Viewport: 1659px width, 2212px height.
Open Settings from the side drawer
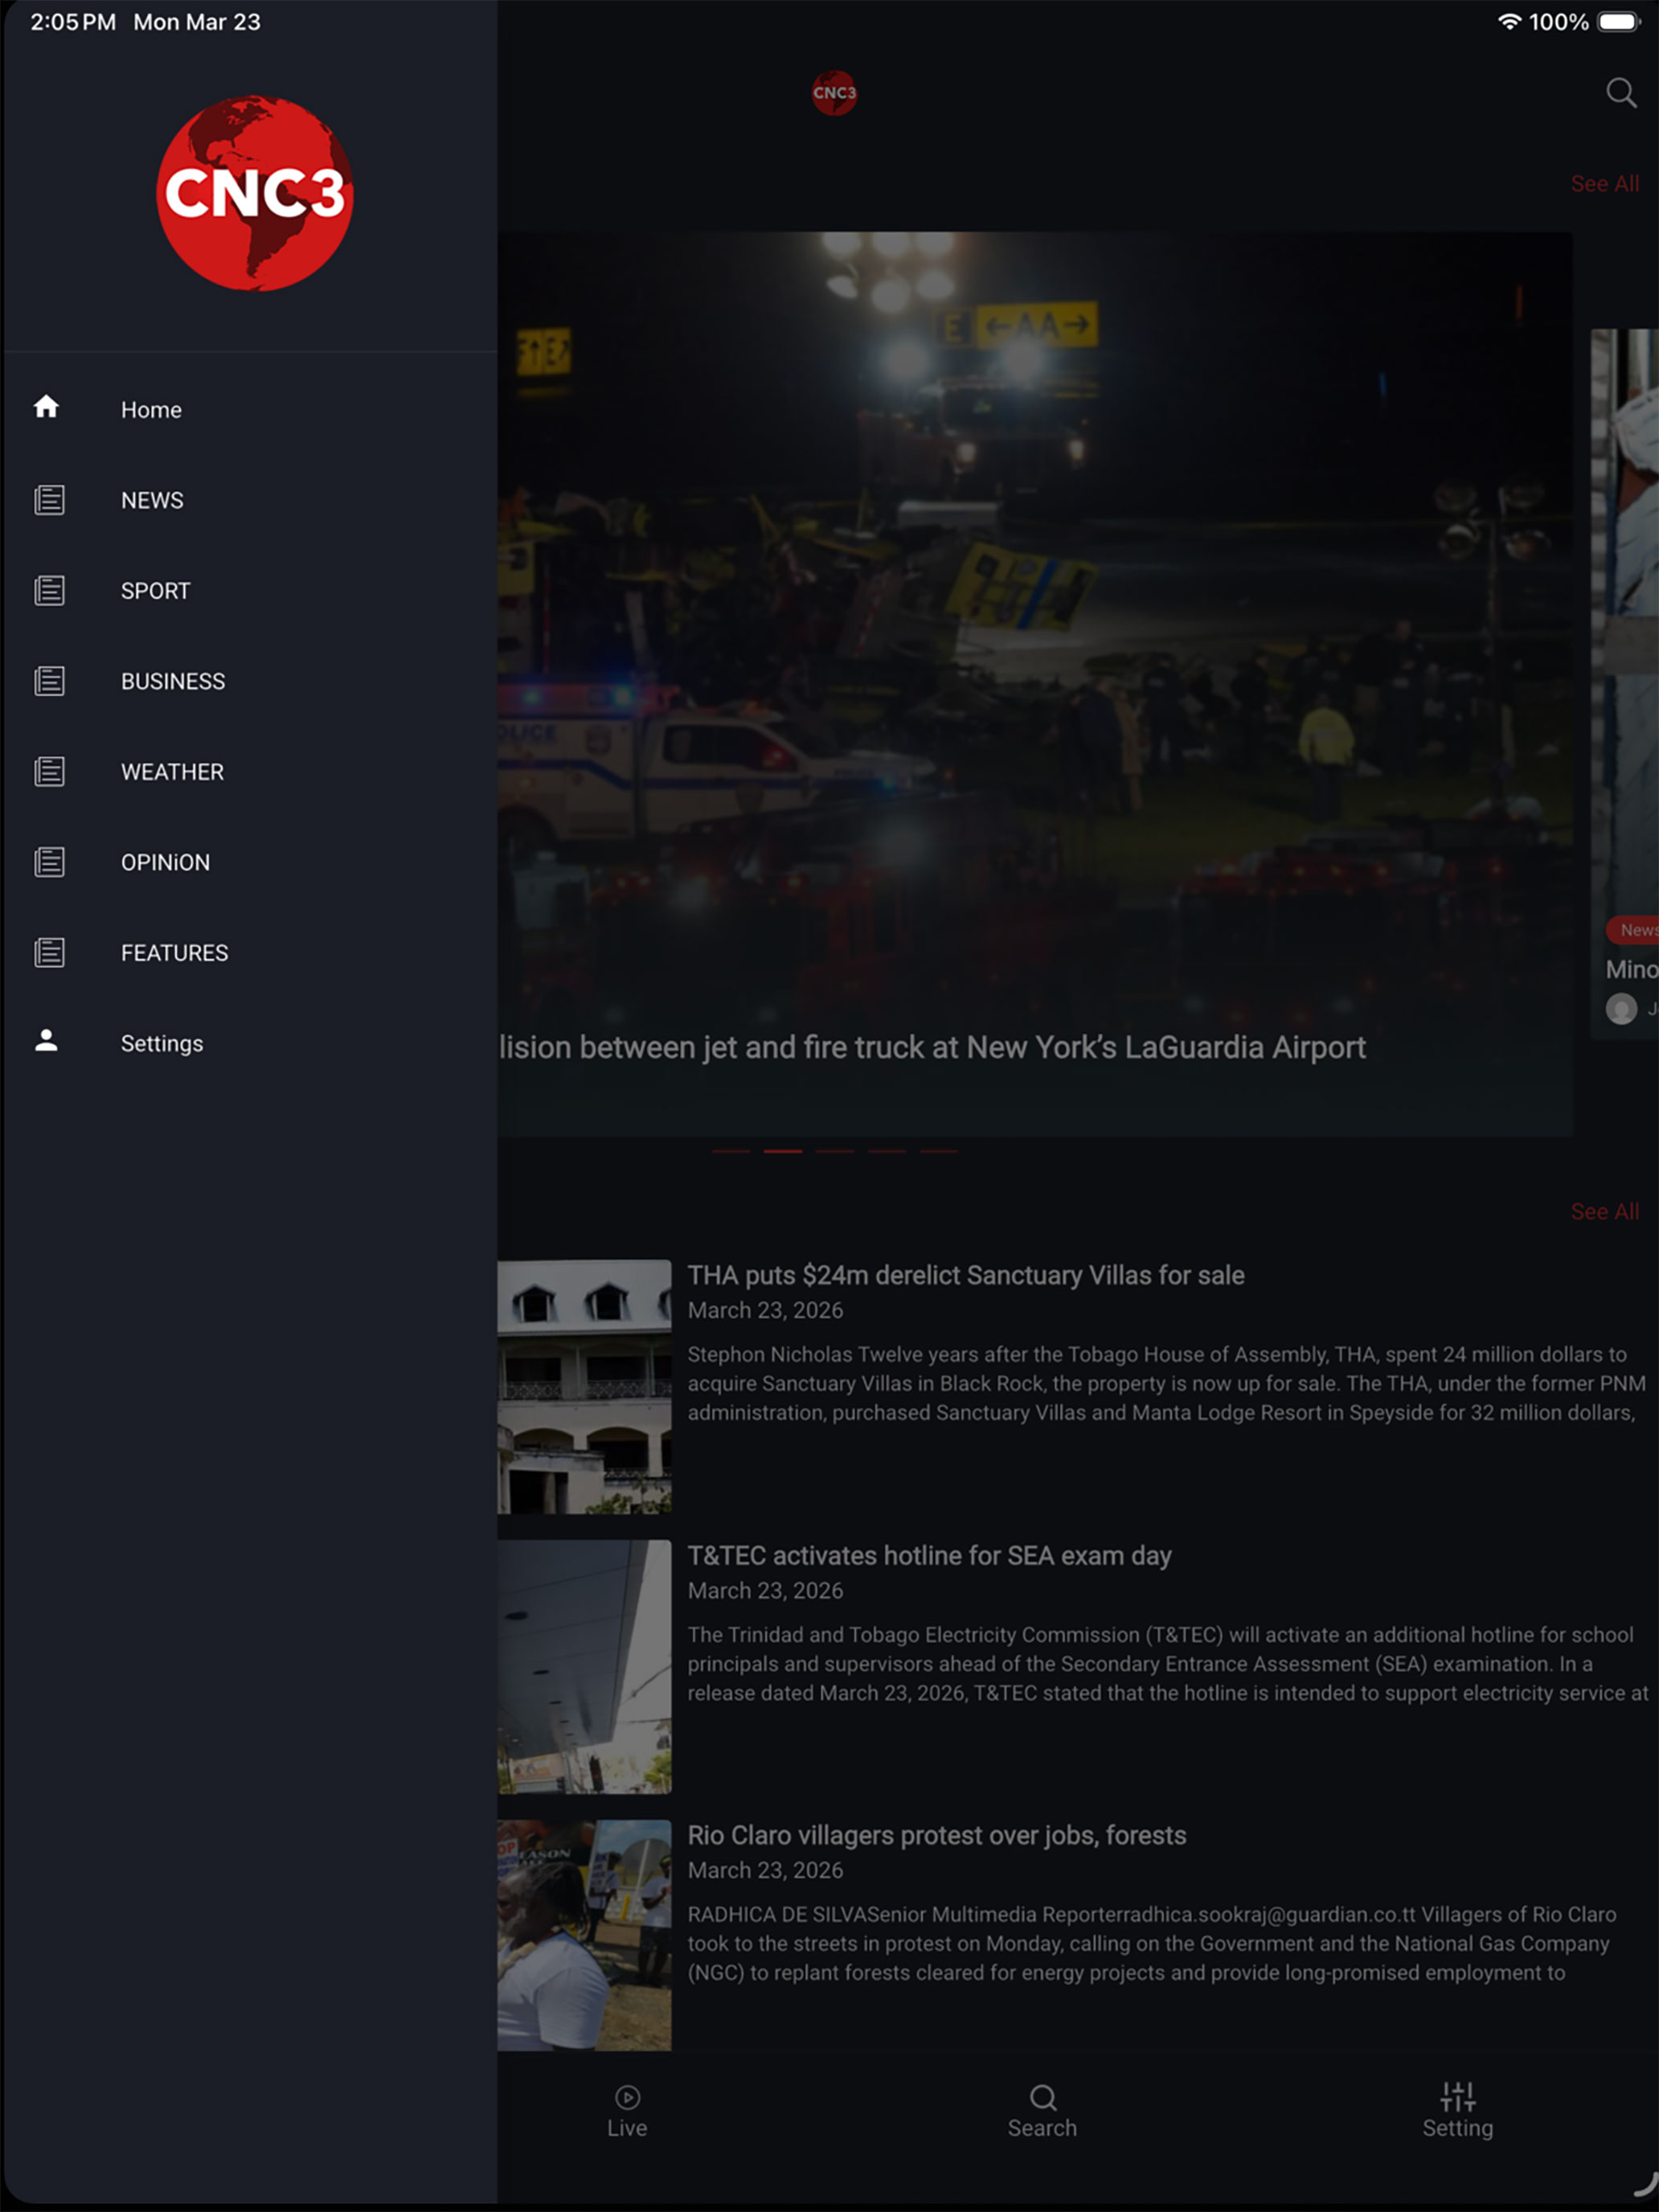click(x=250, y=1043)
